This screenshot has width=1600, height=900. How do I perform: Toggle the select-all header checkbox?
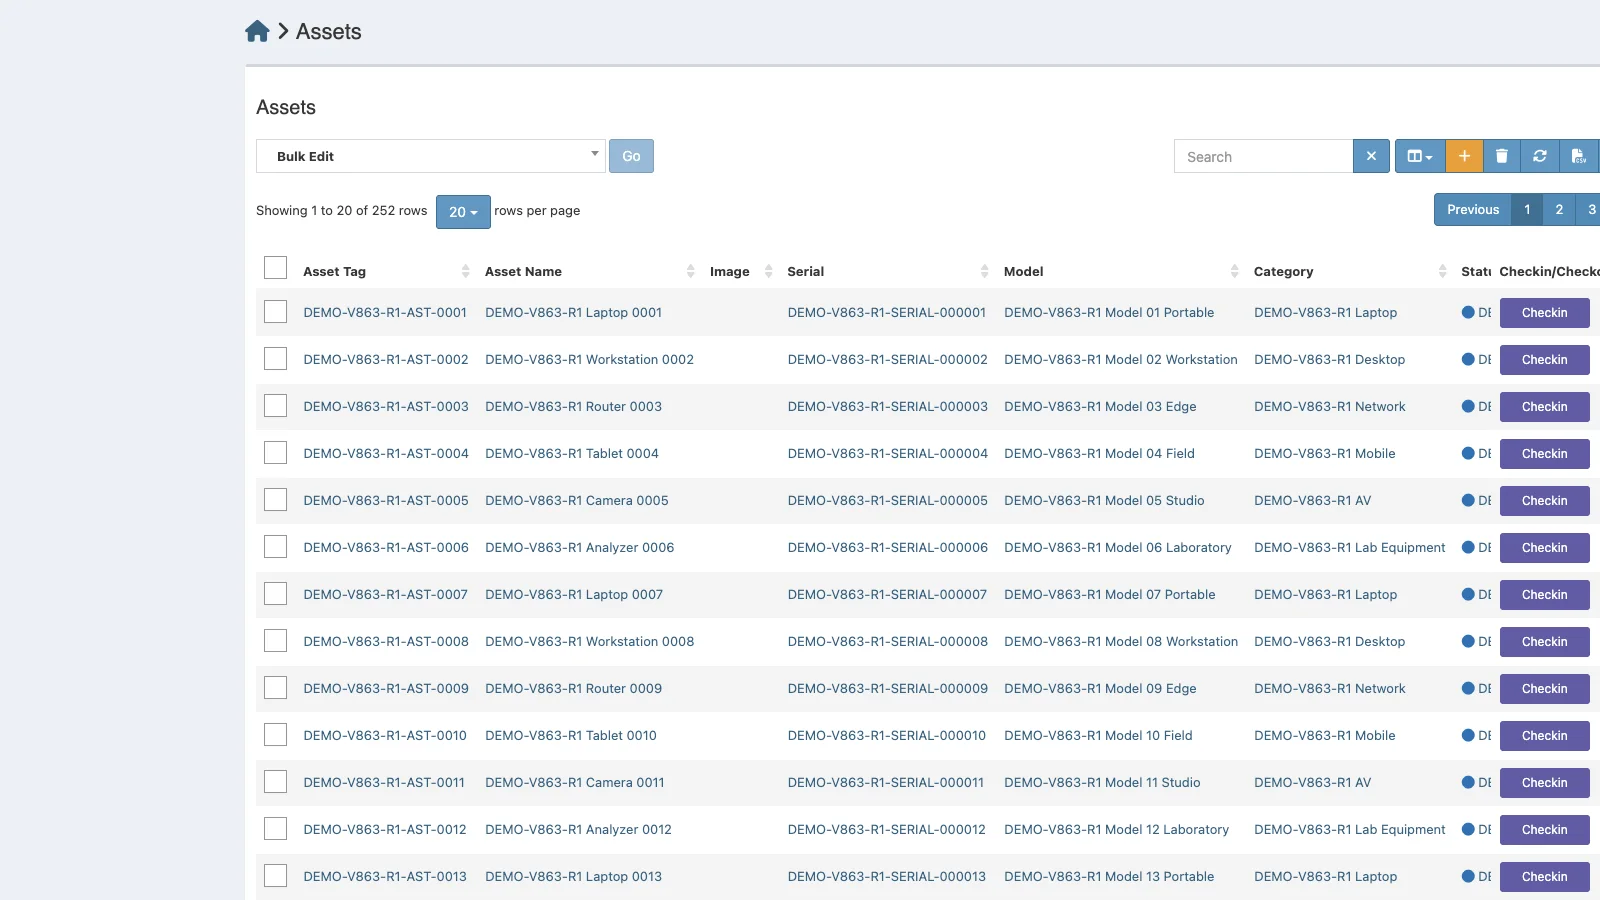(275, 267)
